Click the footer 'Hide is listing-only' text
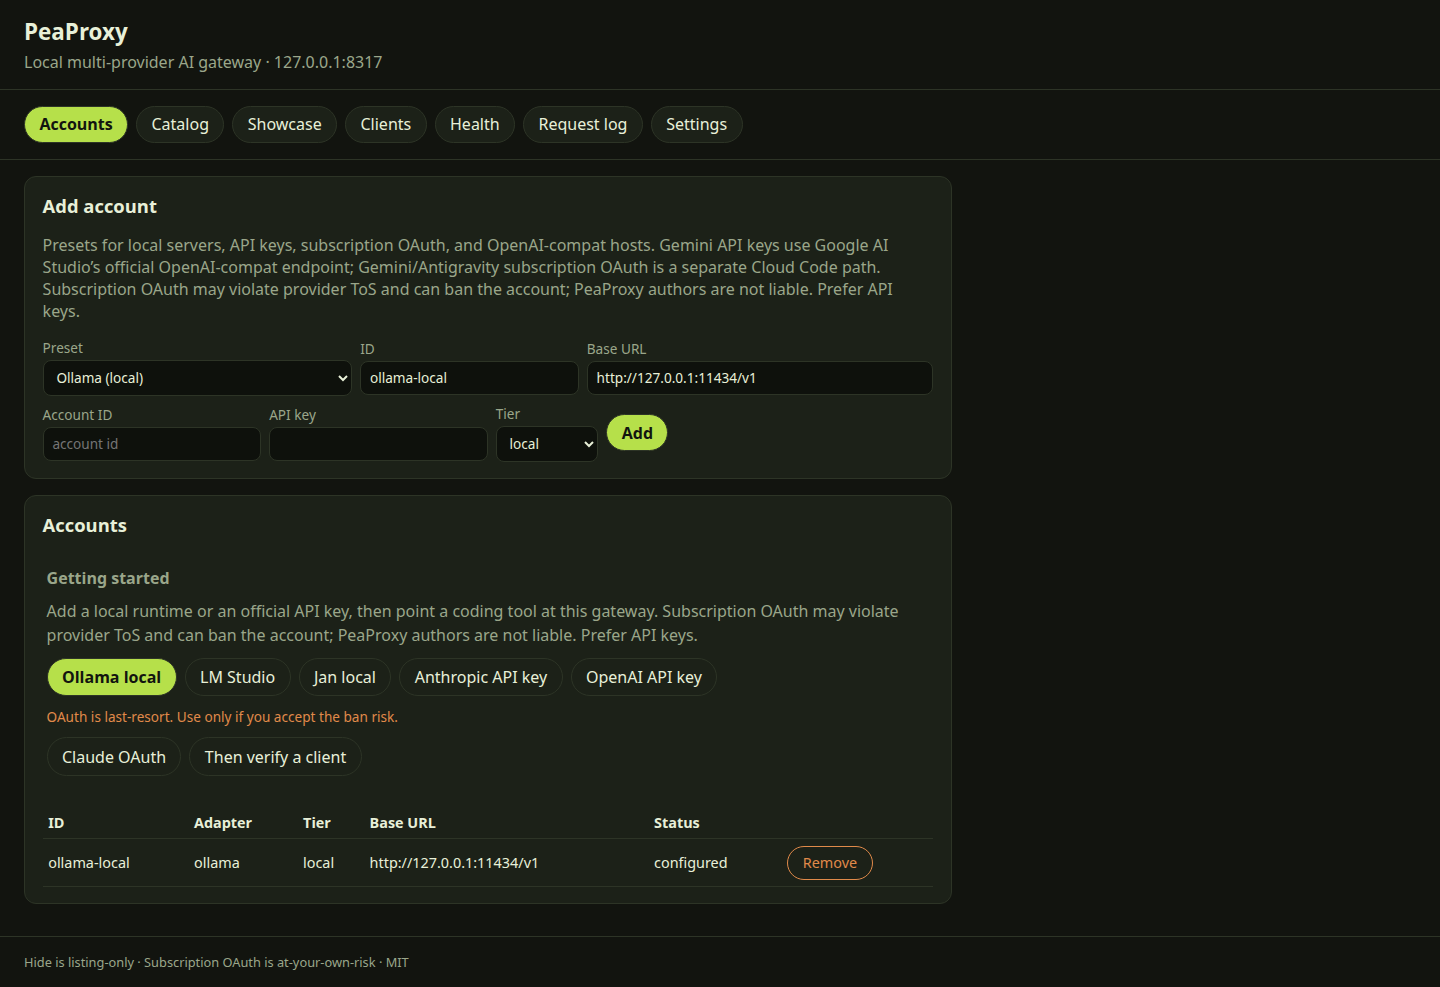 (79, 962)
